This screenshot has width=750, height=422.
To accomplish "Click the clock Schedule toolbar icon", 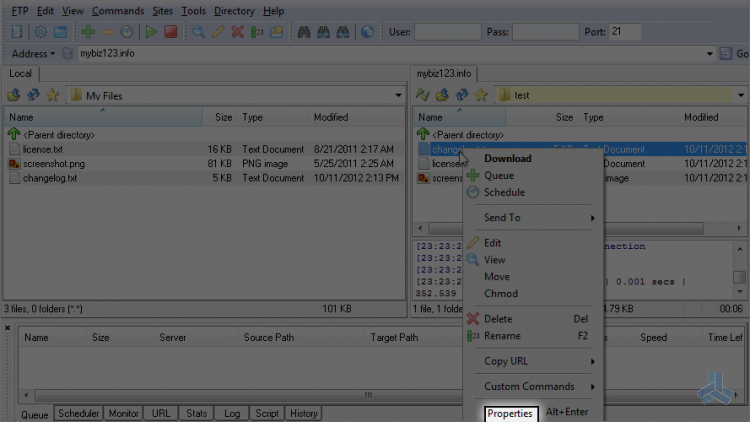I will click(127, 32).
